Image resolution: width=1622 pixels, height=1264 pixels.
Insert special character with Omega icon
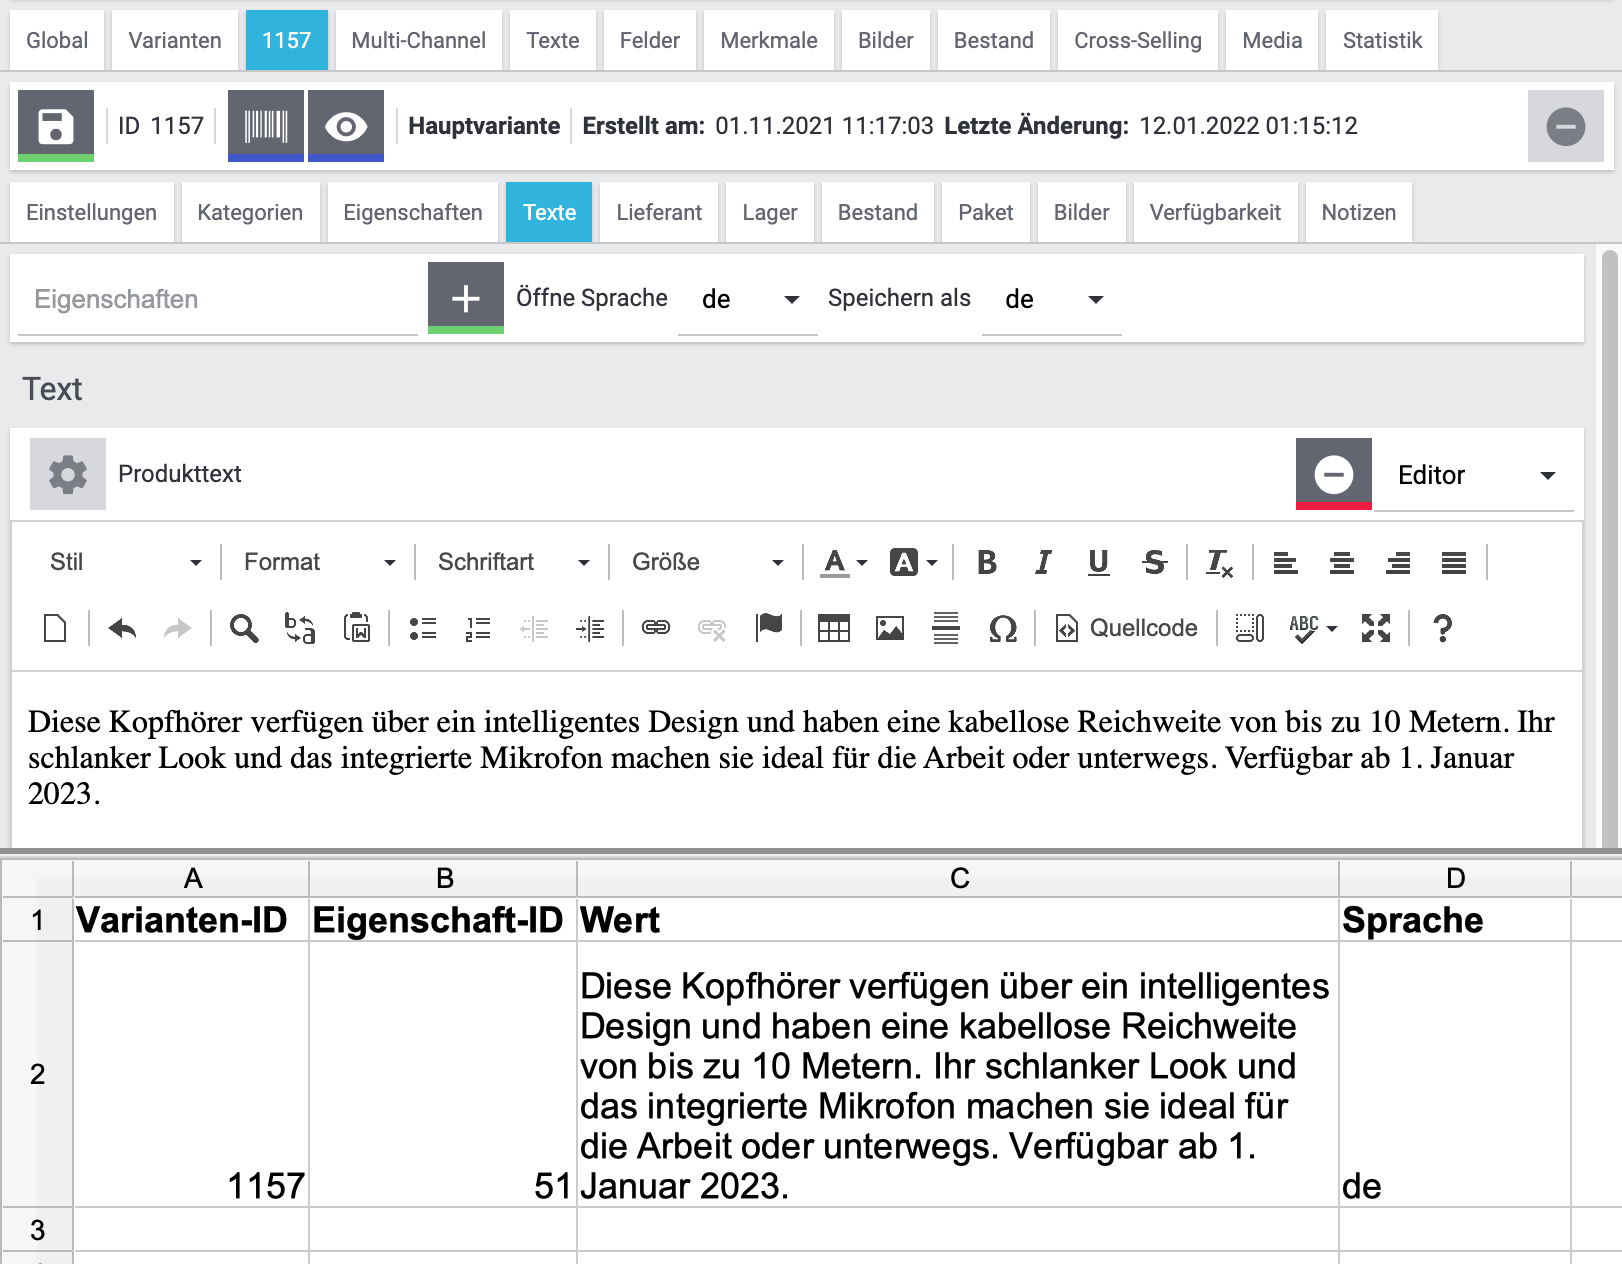[1002, 628]
